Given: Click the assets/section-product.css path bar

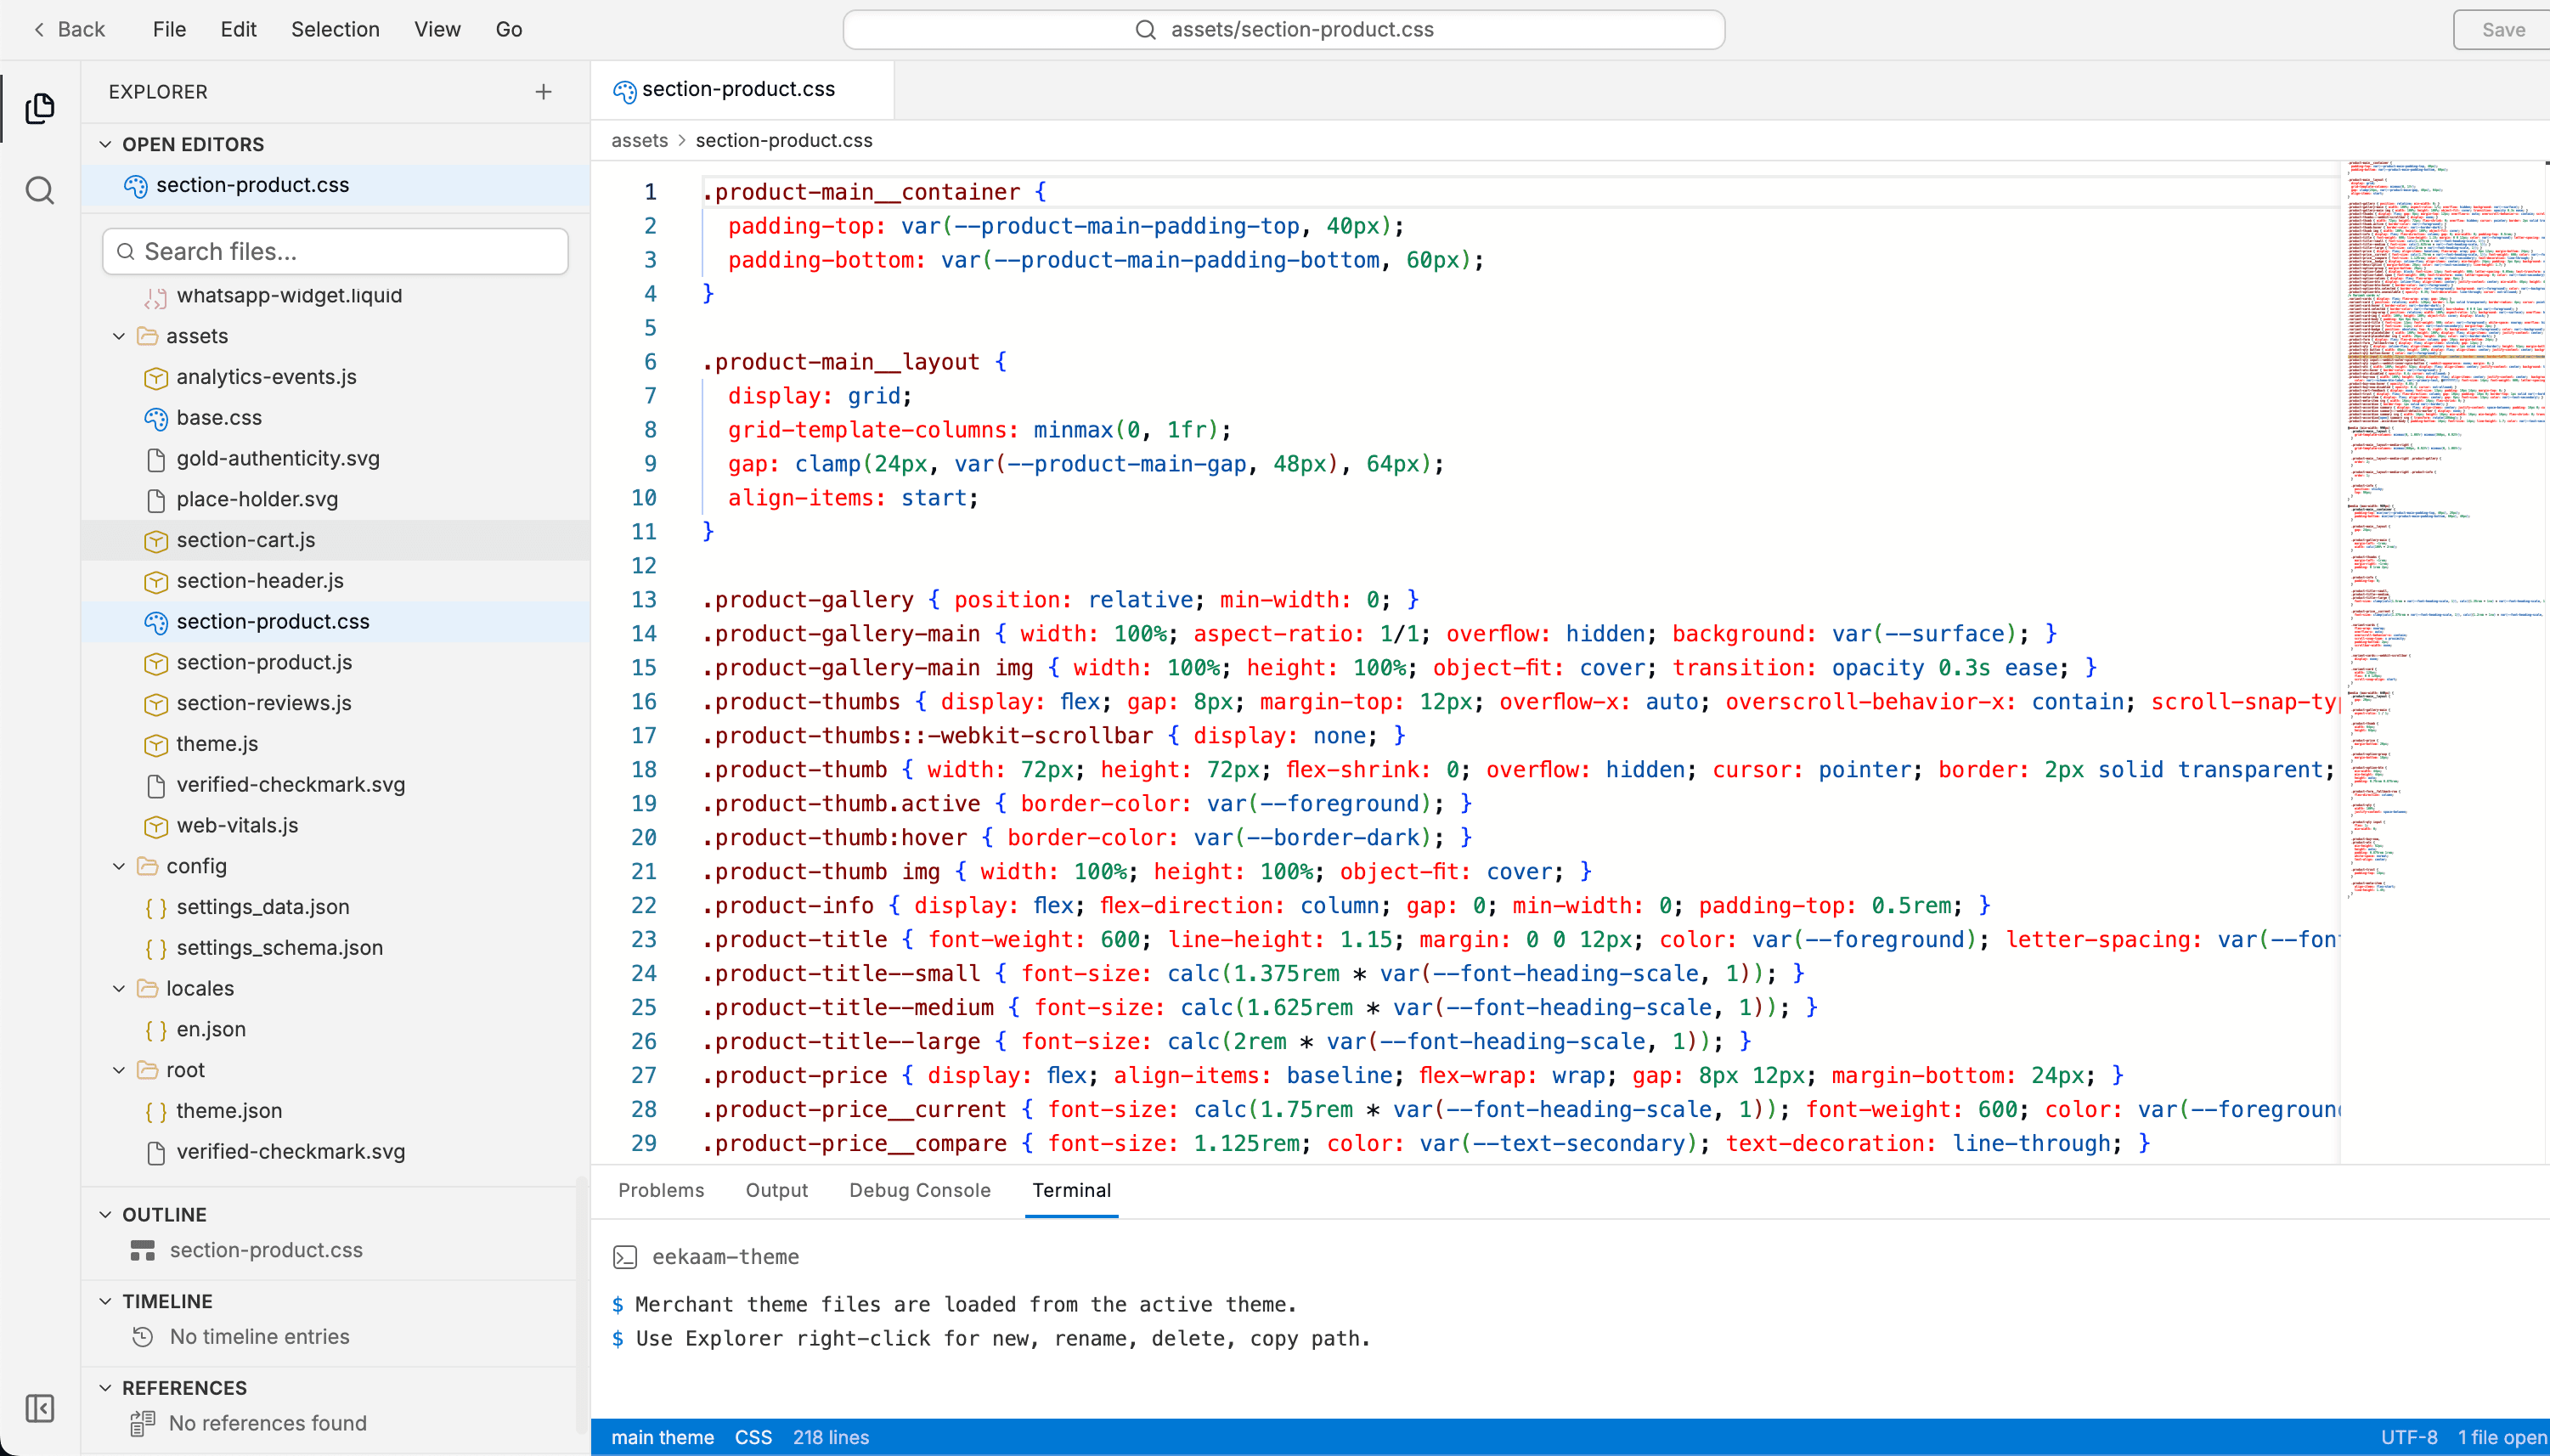Looking at the screenshot, I should pyautogui.click(x=1284, y=30).
